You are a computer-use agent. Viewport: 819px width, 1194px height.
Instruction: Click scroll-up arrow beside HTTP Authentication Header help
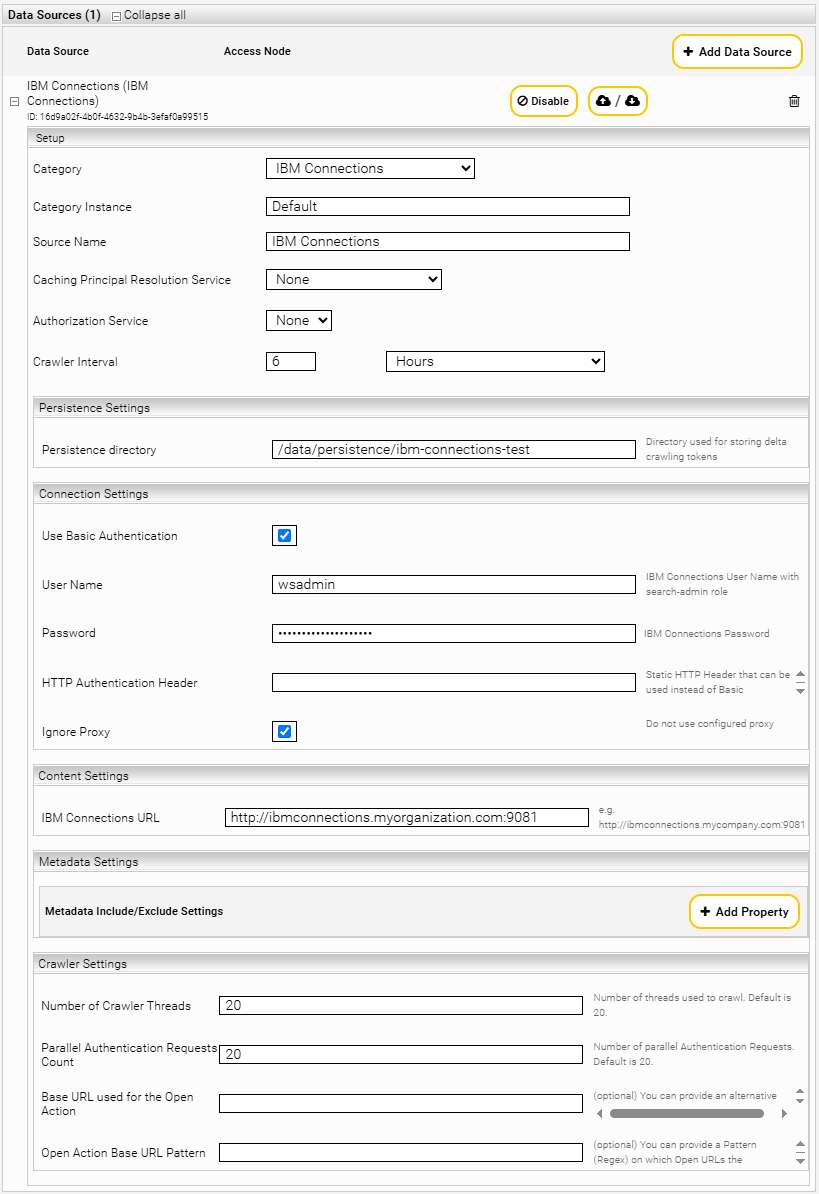[x=800, y=675]
